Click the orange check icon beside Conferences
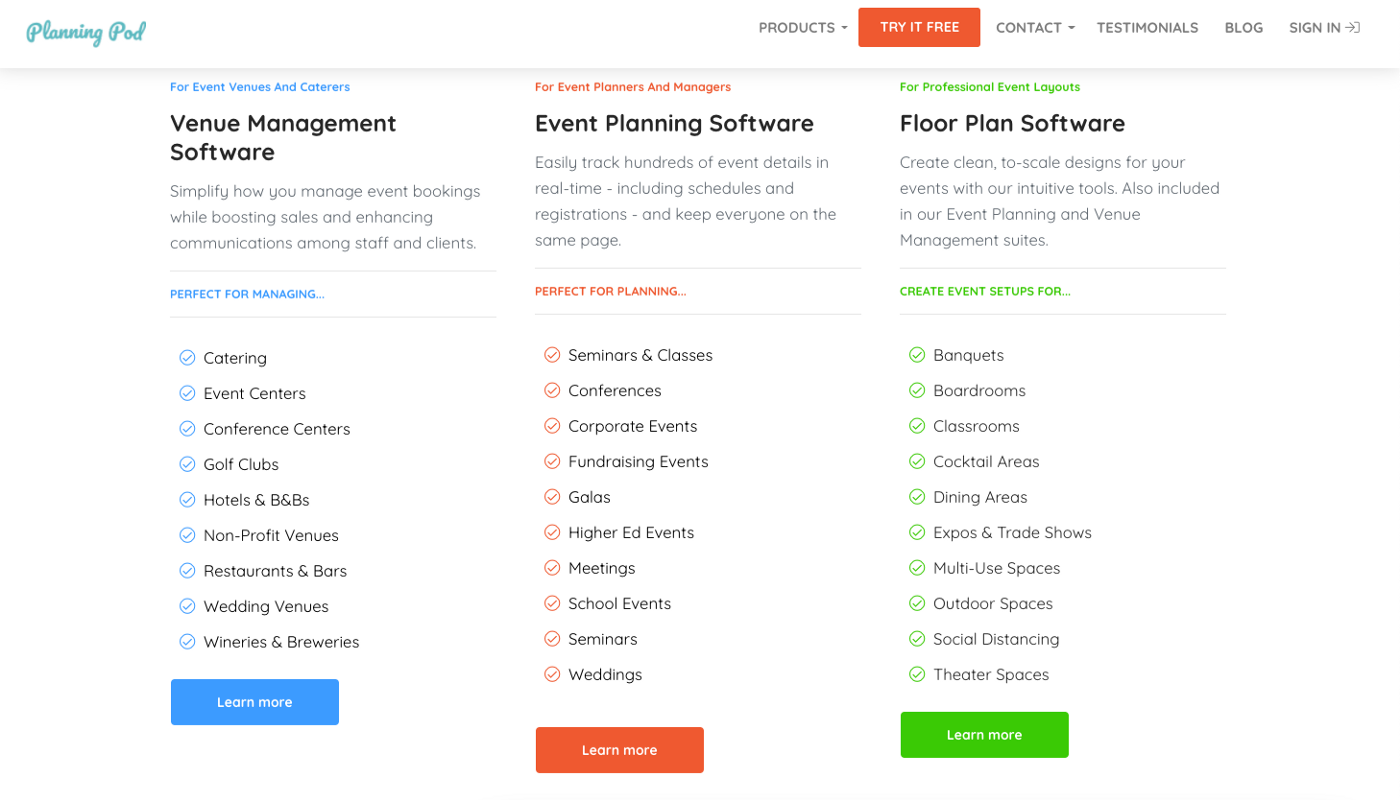Image resolution: width=1400 pixels, height=800 pixels. [552, 390]
